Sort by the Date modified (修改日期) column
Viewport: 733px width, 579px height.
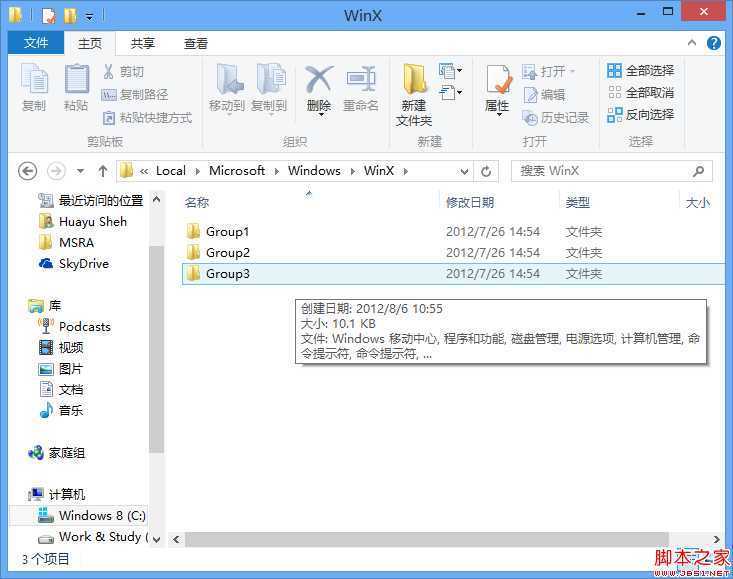click(470, 202)
